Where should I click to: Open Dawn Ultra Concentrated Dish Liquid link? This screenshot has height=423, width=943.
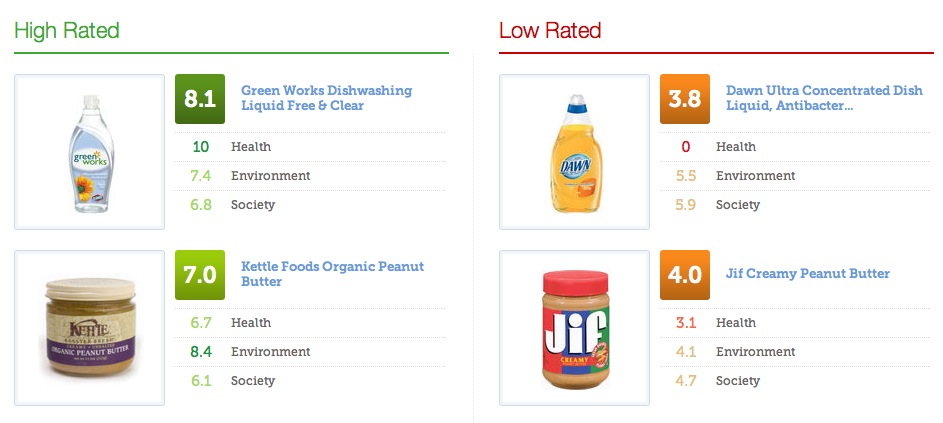[824, 98]
